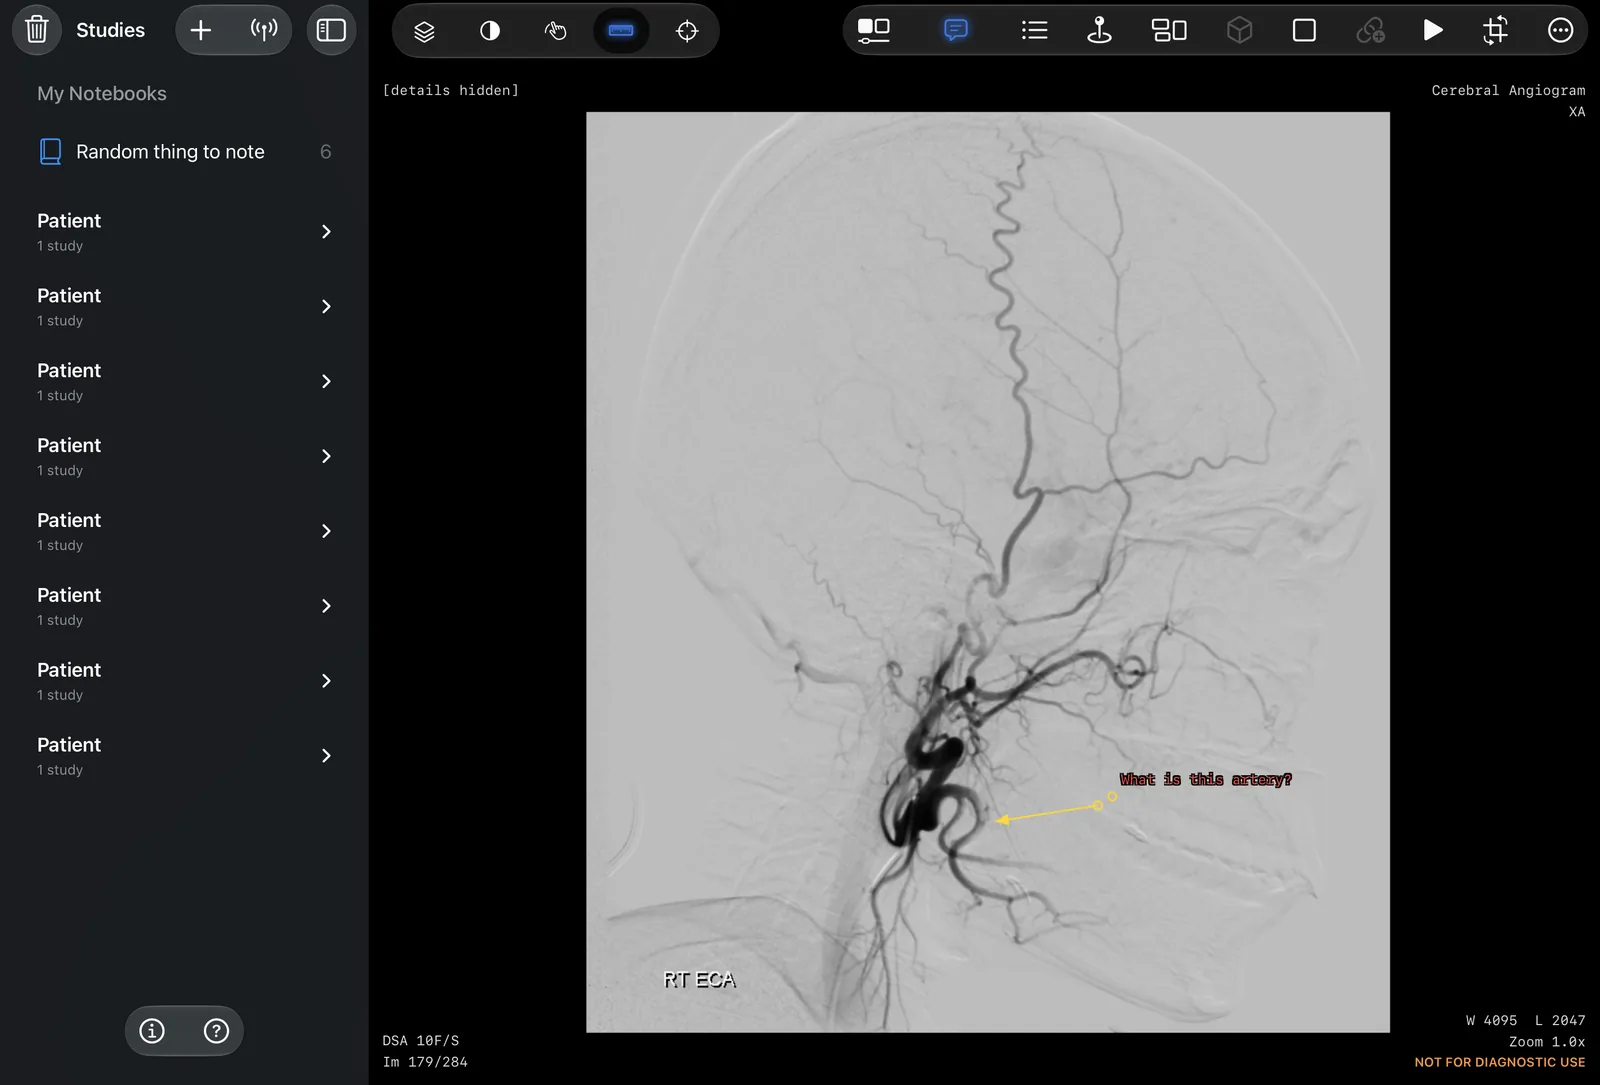Click the Cerebral Angiogram series label
This screenshot has width=1600, height=1085.
[x=1508, y=90]
